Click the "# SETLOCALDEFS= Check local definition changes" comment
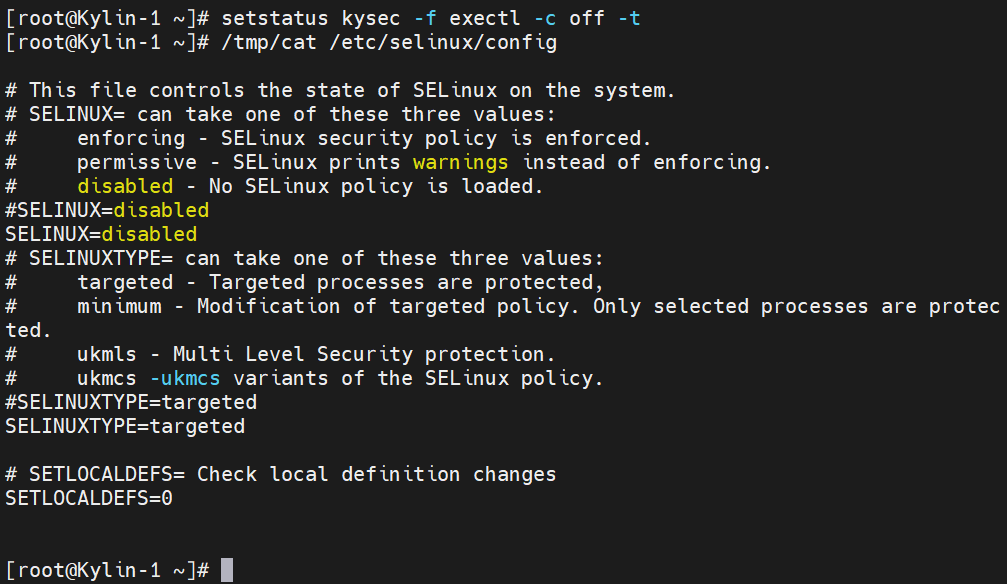Viewport: 1007px width, 584px height. coord(281,474)
